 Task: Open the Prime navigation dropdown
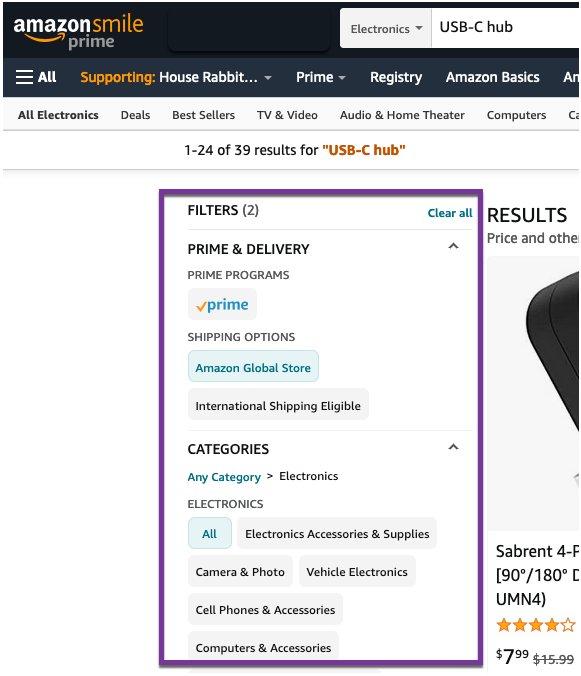click(321, 77)
